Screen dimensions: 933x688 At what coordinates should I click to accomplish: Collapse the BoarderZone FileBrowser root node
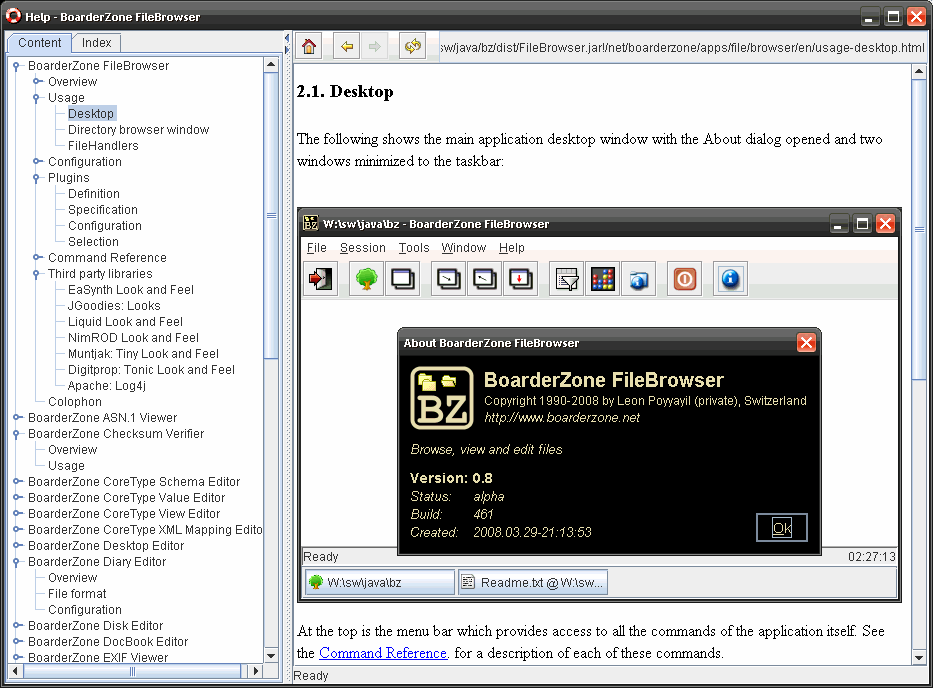coord(17,66)
